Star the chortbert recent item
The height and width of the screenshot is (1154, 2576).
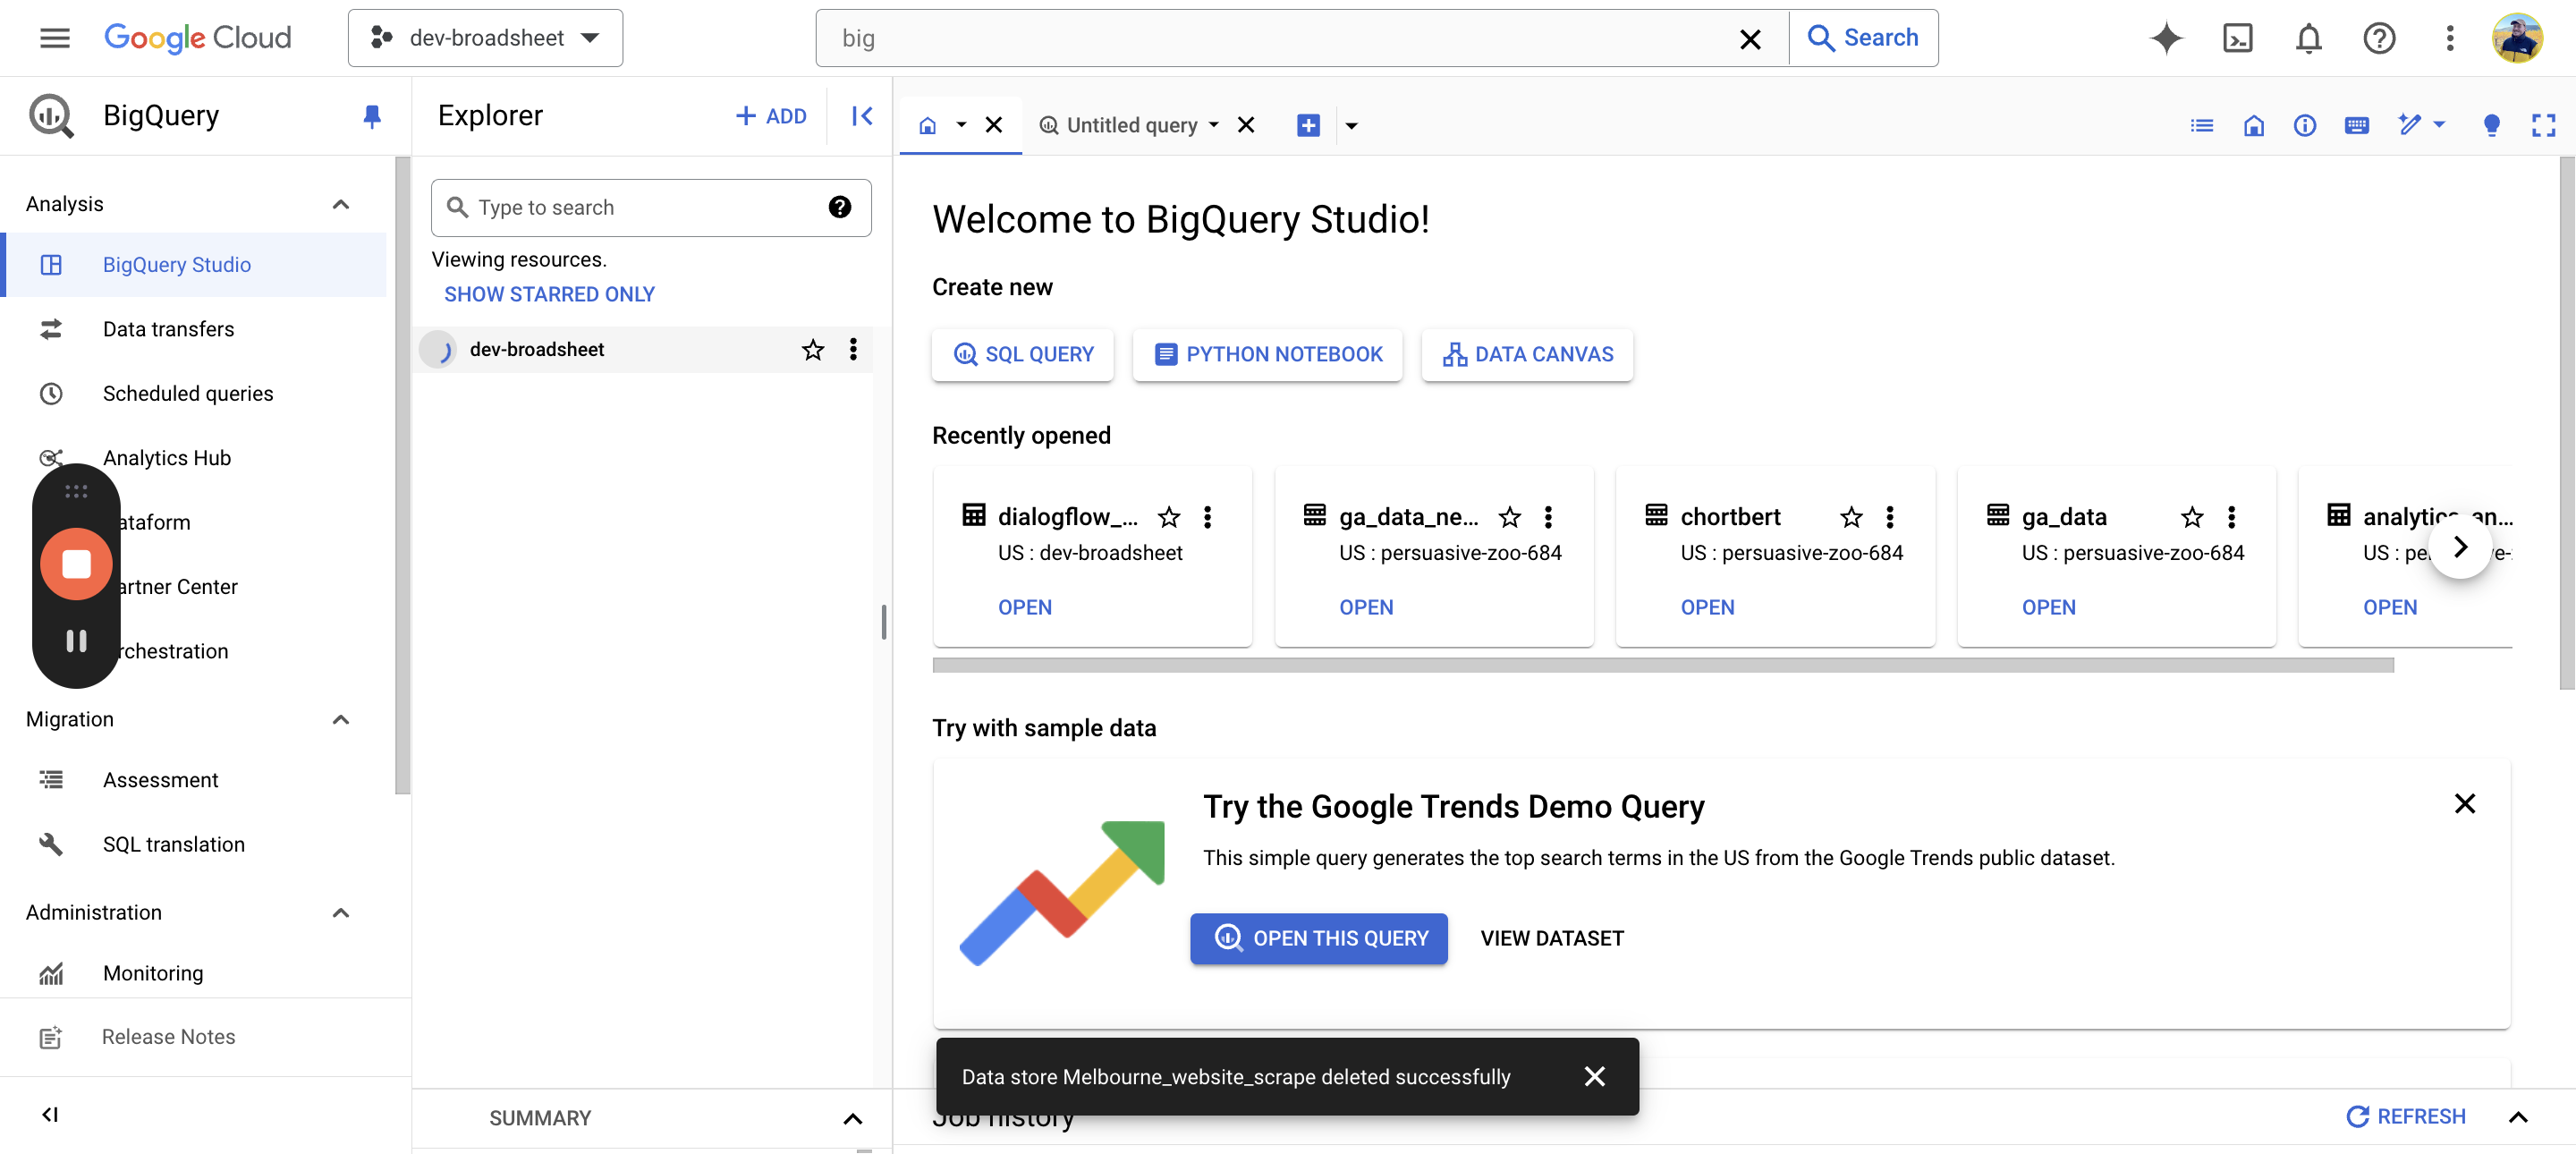(x=1851, y=517)
